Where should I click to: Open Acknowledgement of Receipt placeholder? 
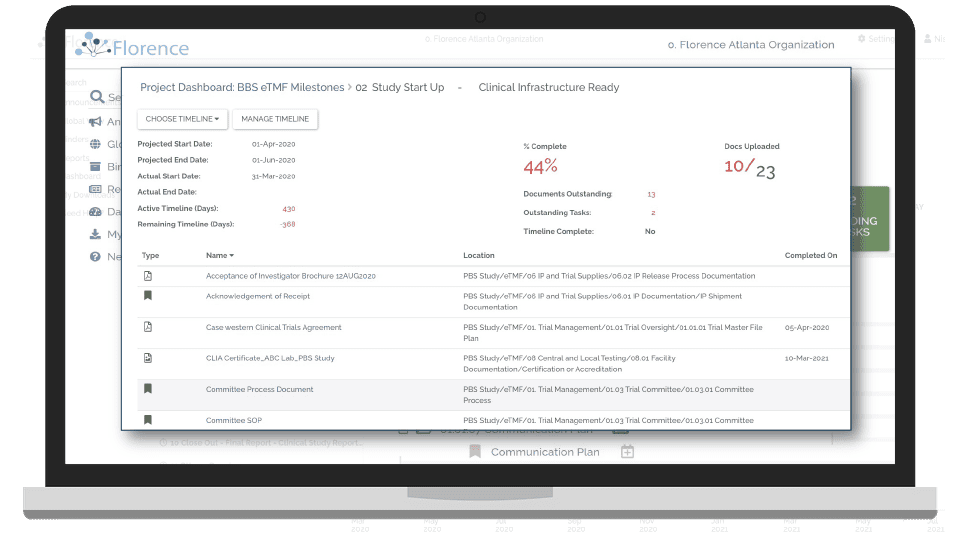coord(258,296)
